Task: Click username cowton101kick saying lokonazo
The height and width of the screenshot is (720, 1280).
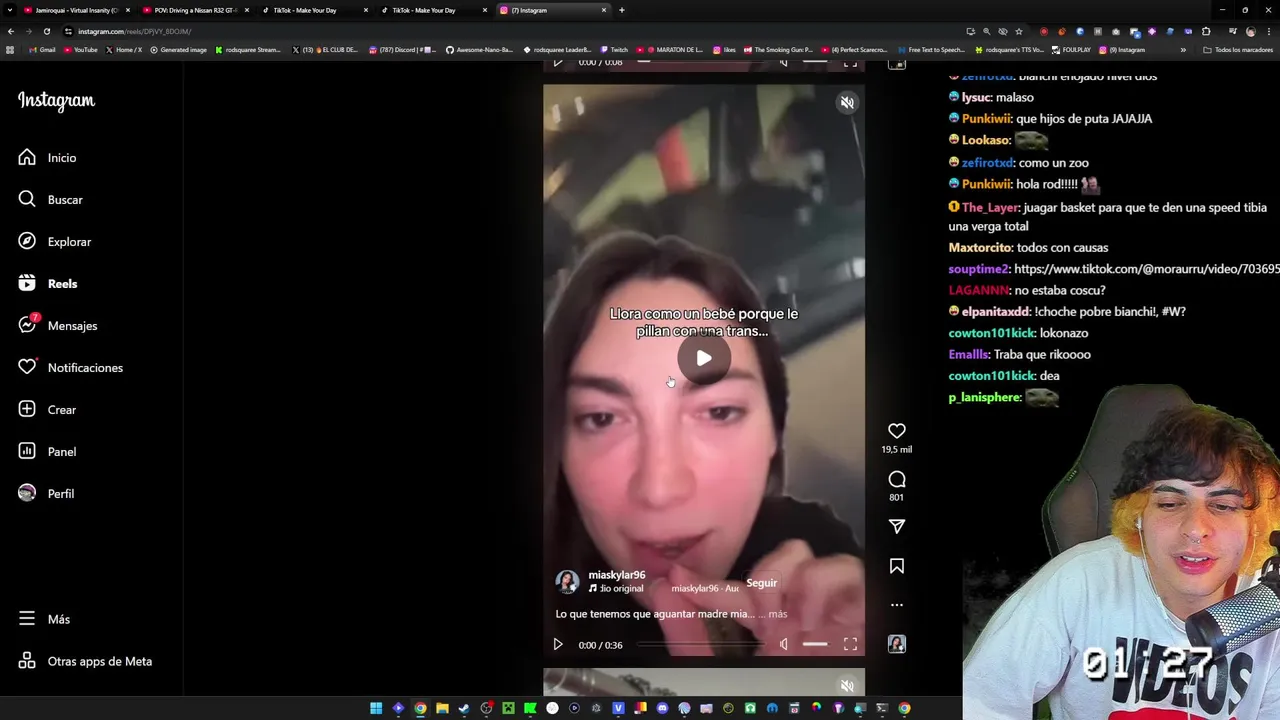Action: coord(991,333)
